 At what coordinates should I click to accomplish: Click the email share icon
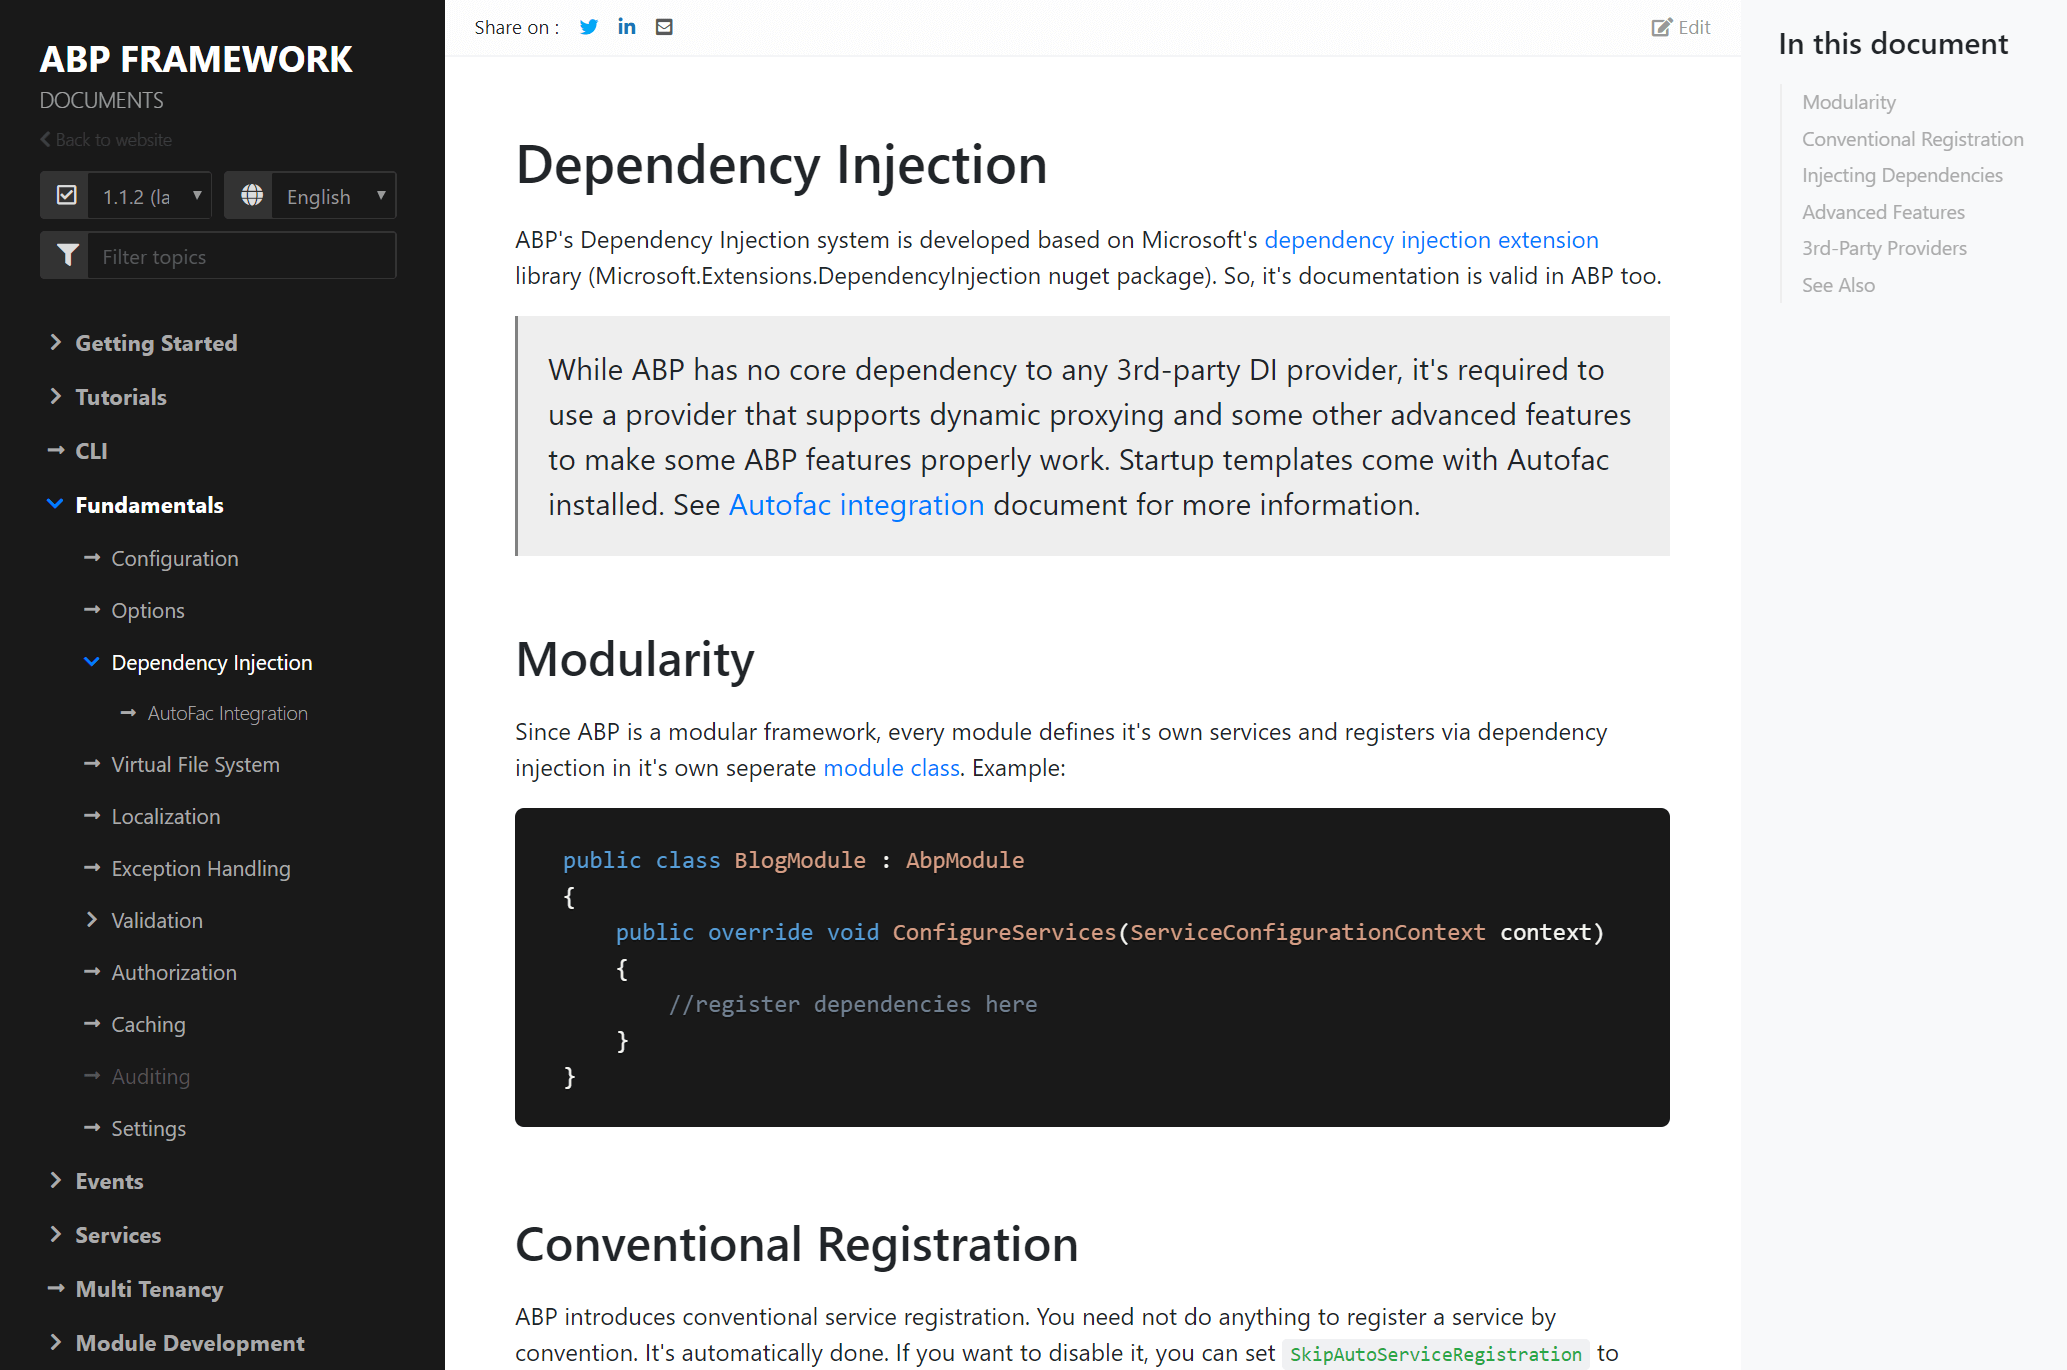[664, 26]
